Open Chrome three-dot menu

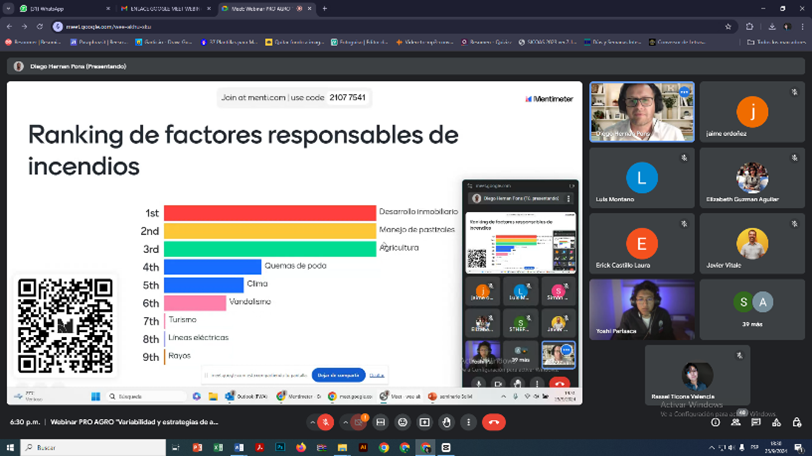tap(802, 26)
